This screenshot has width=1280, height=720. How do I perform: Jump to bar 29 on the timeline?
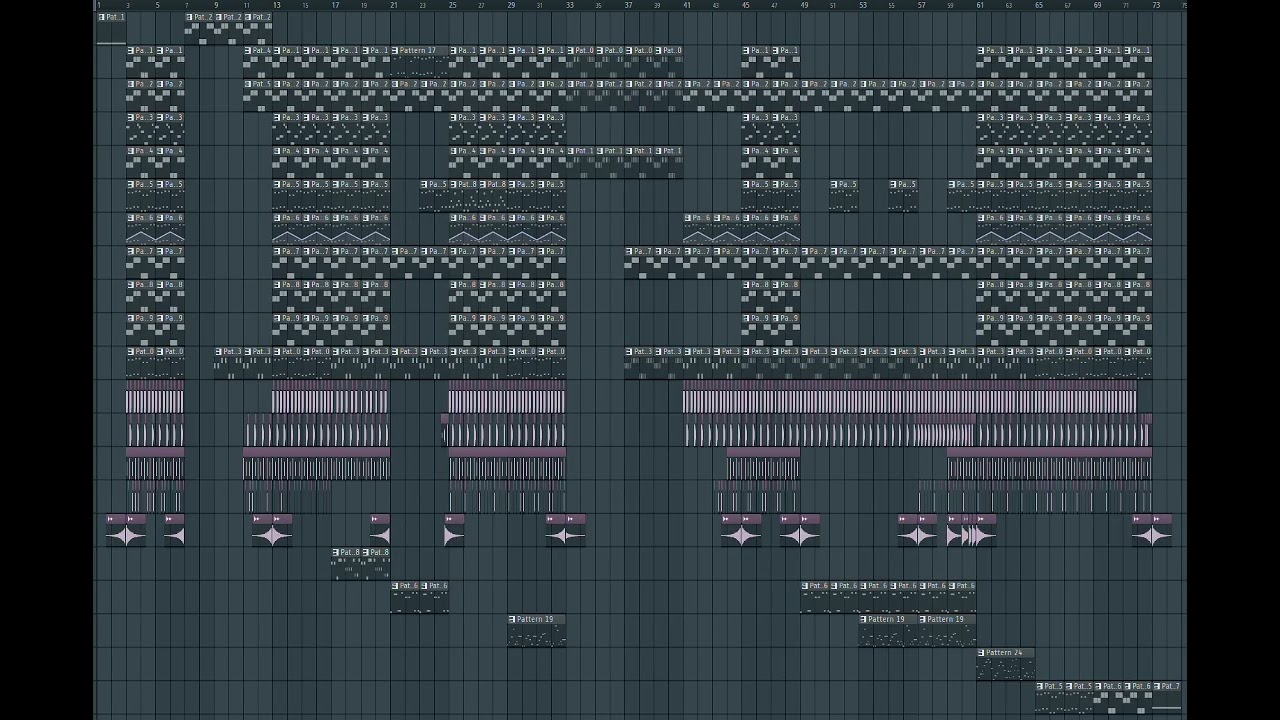point(511,5)
